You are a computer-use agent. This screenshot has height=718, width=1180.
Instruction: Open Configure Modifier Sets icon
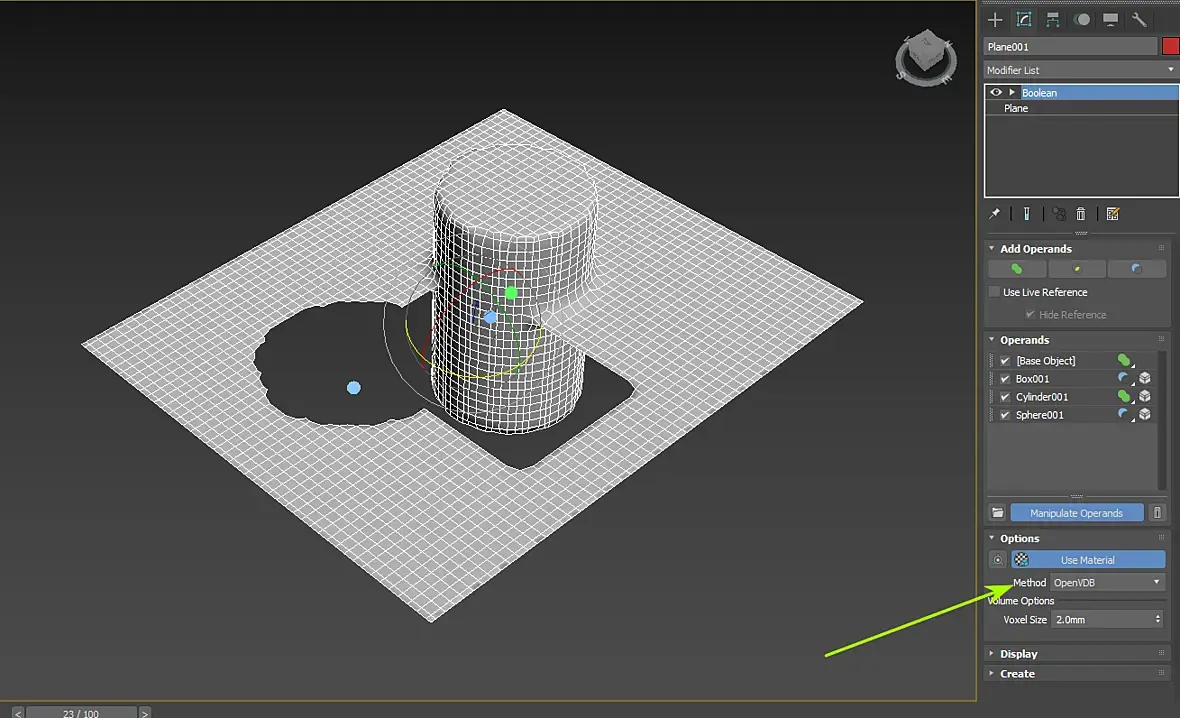point(1112,214)
